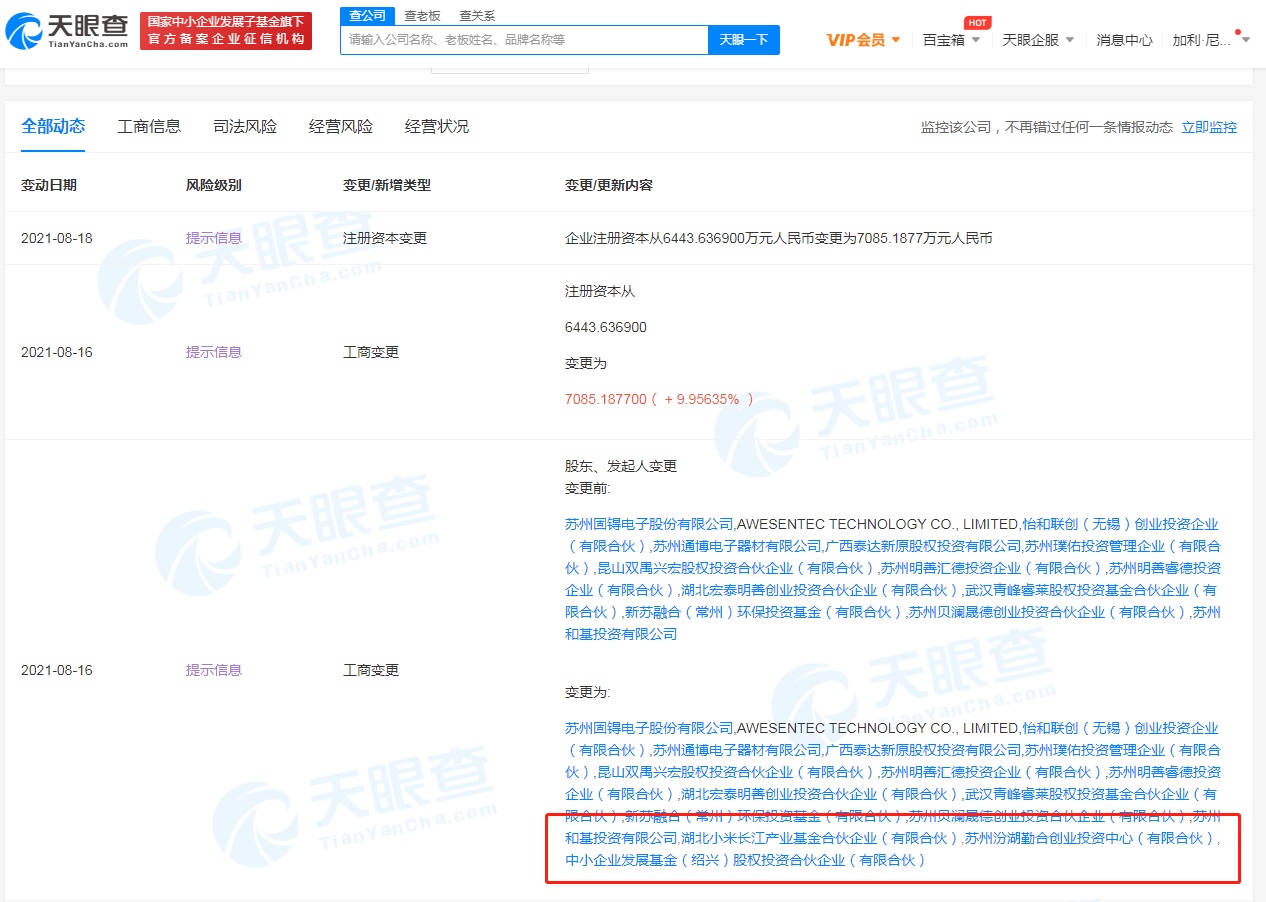The image size is (1266, 902).
Task: Open the 经营状况 tab
Action: (437, 126)
